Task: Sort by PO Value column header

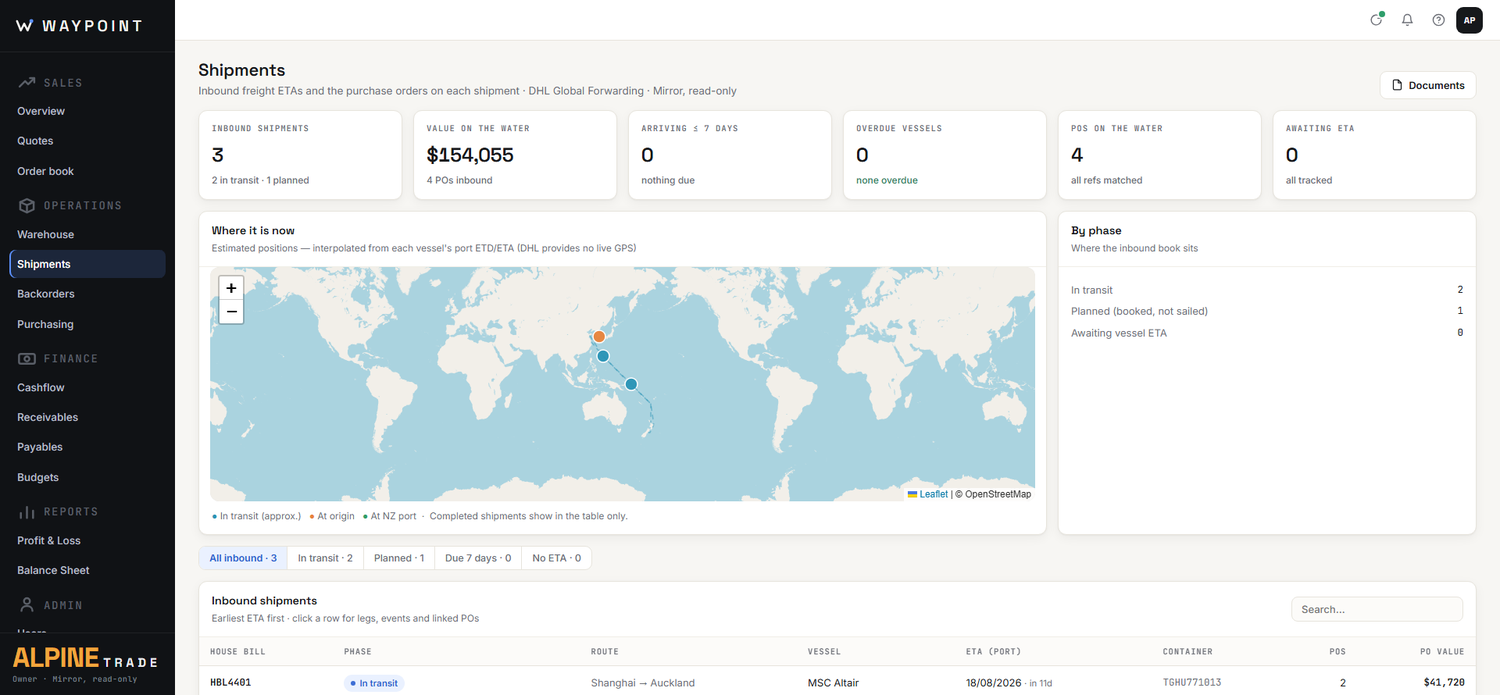Action: pos(1442,651)
